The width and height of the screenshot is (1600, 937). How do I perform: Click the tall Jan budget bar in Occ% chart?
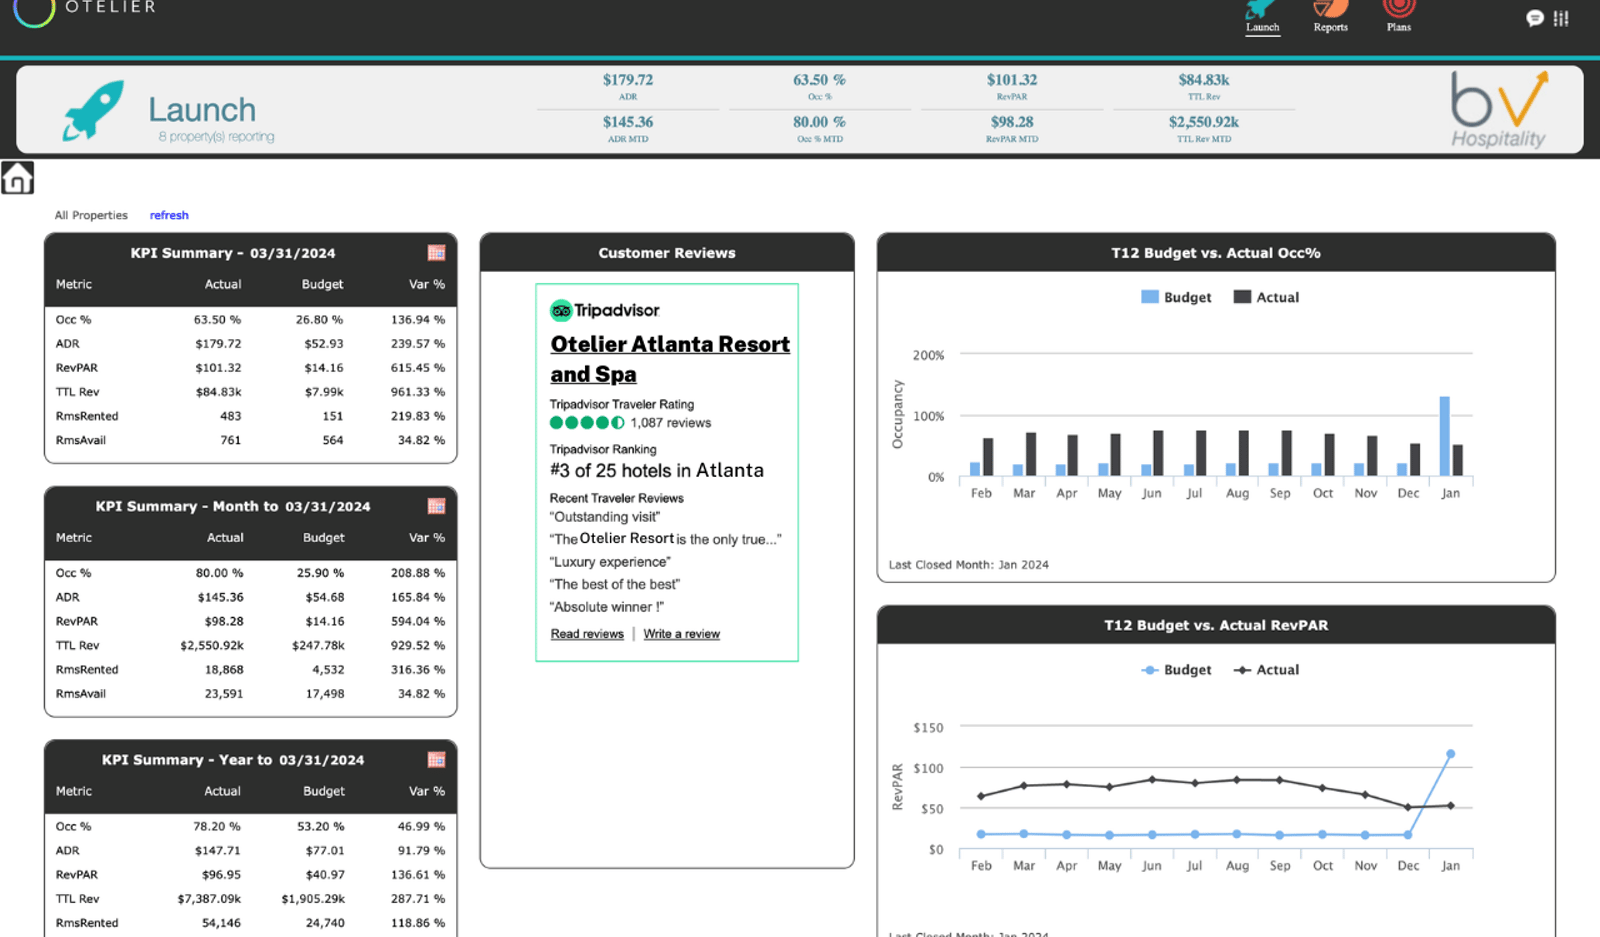(x=1444, y=436)
